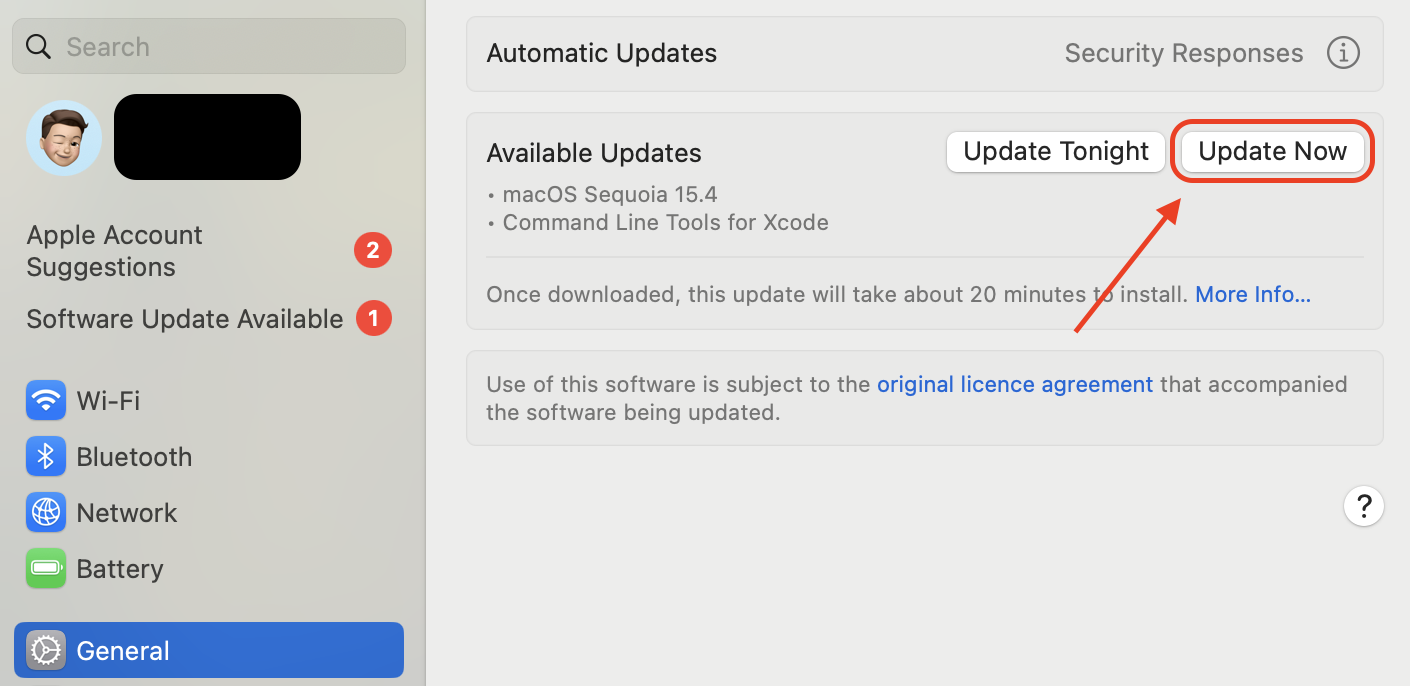Schedule the update with Update Tonight
This screenshot has width=1410, height=686.
[1055, 151]
